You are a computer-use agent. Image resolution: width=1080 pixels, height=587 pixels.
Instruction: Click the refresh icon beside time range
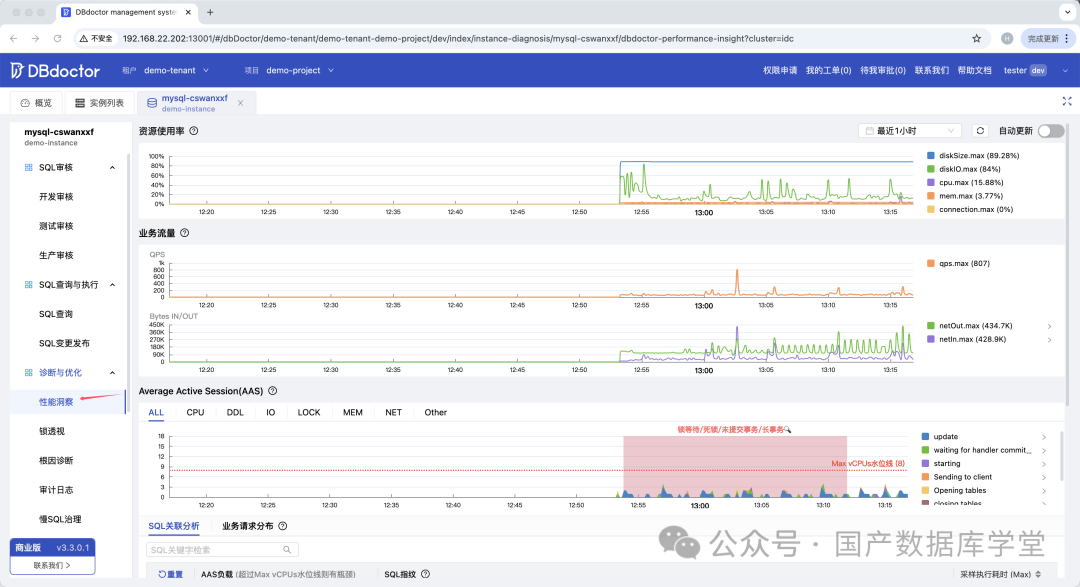pos(980,131)
